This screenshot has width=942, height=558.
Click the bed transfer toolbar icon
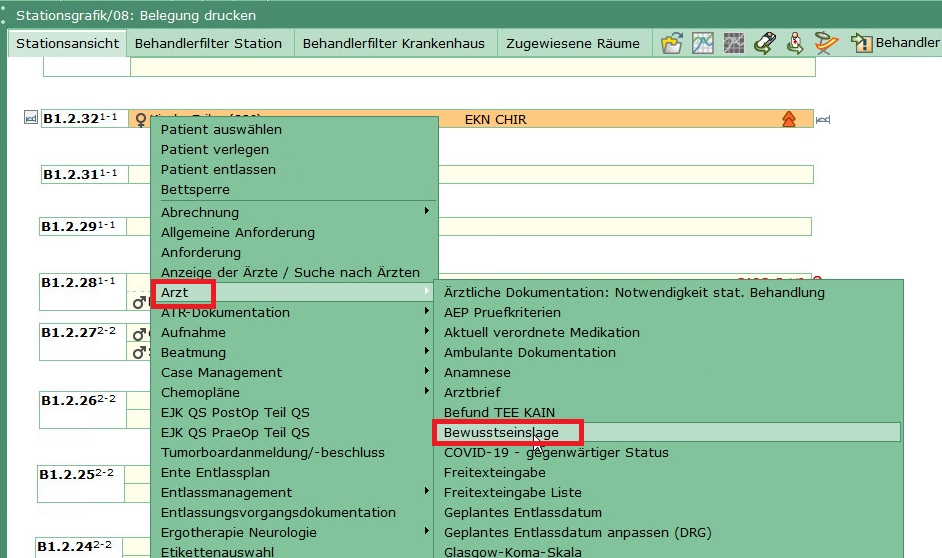(765, 43)
